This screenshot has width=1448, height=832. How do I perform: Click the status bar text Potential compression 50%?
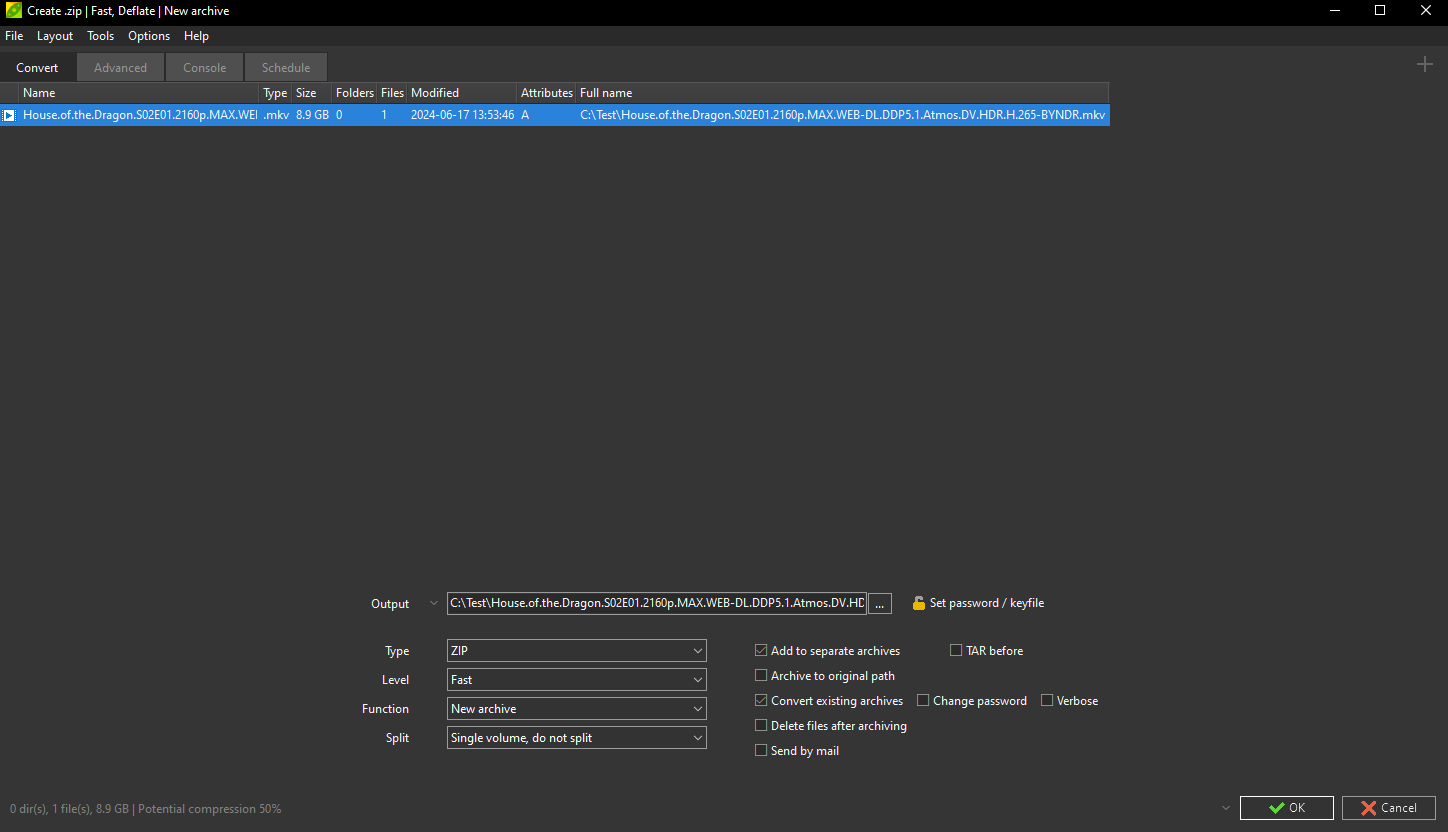tap(209, 808)
